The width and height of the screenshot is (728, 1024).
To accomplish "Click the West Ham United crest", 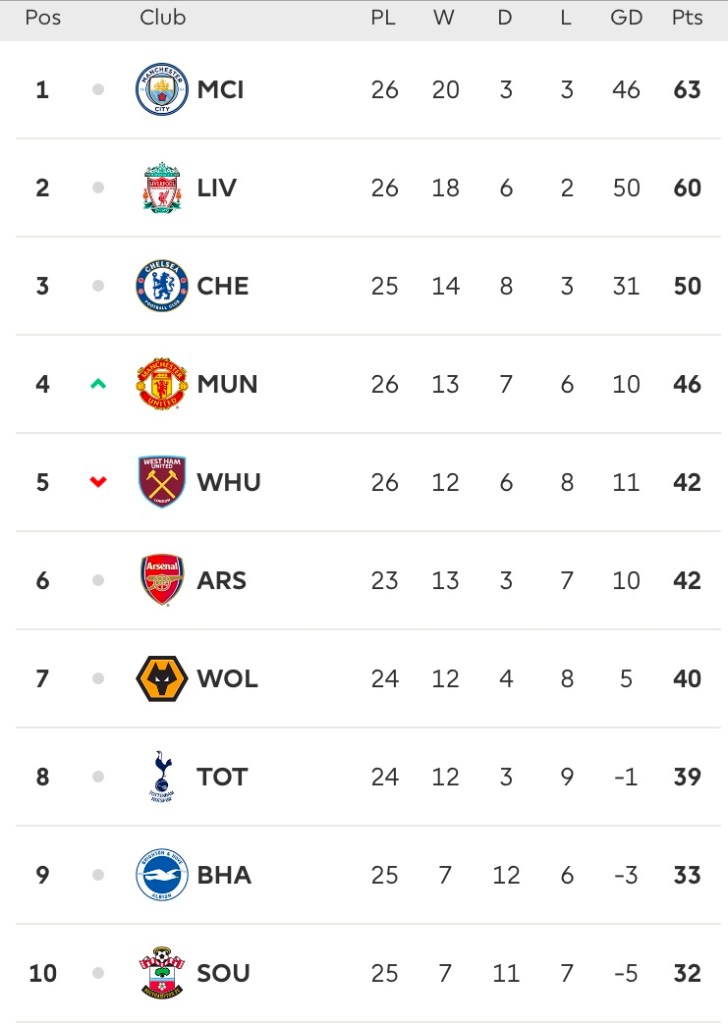I will [161, 482].
